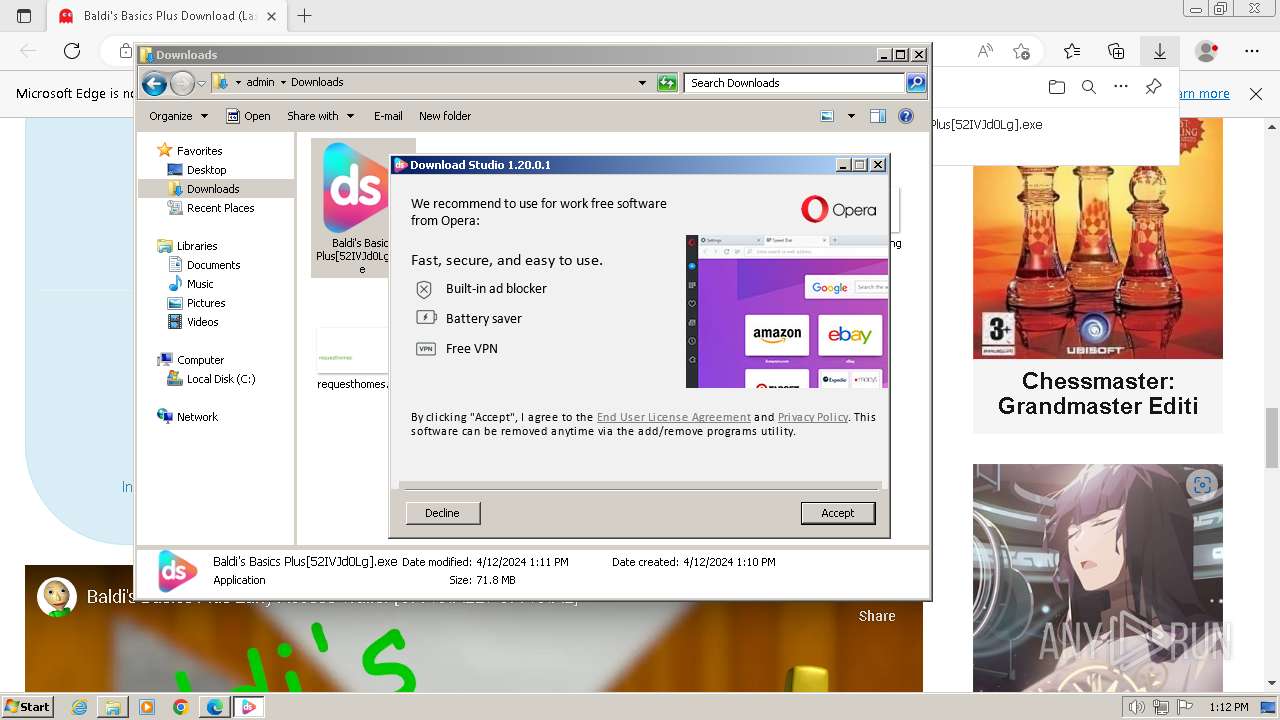Click the search magnifier in Explorer
Screen dimensions: 1280x720
pos(916,83)
